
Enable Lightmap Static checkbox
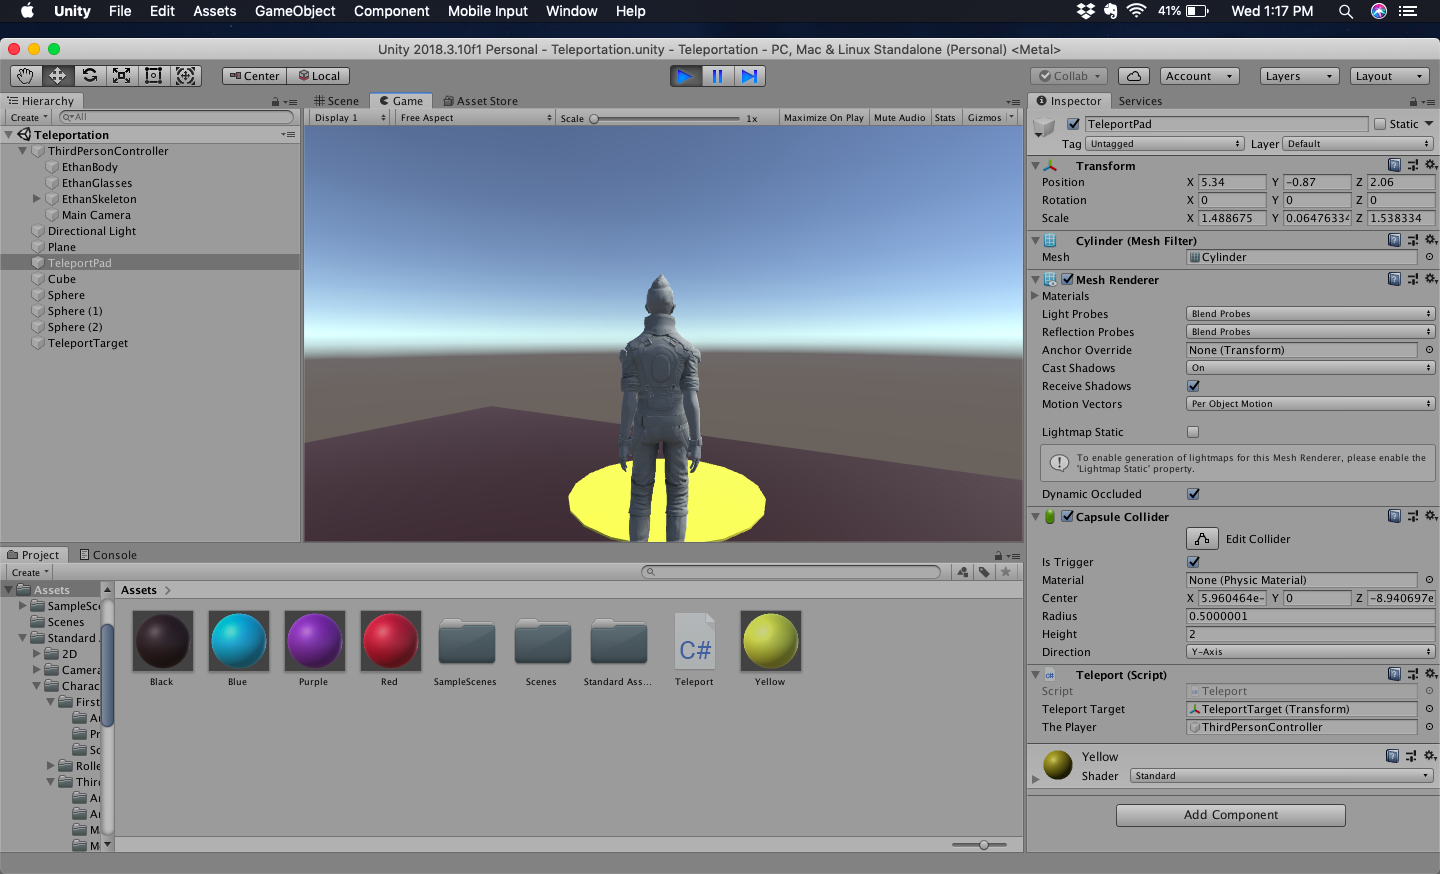click(1193, 432)
